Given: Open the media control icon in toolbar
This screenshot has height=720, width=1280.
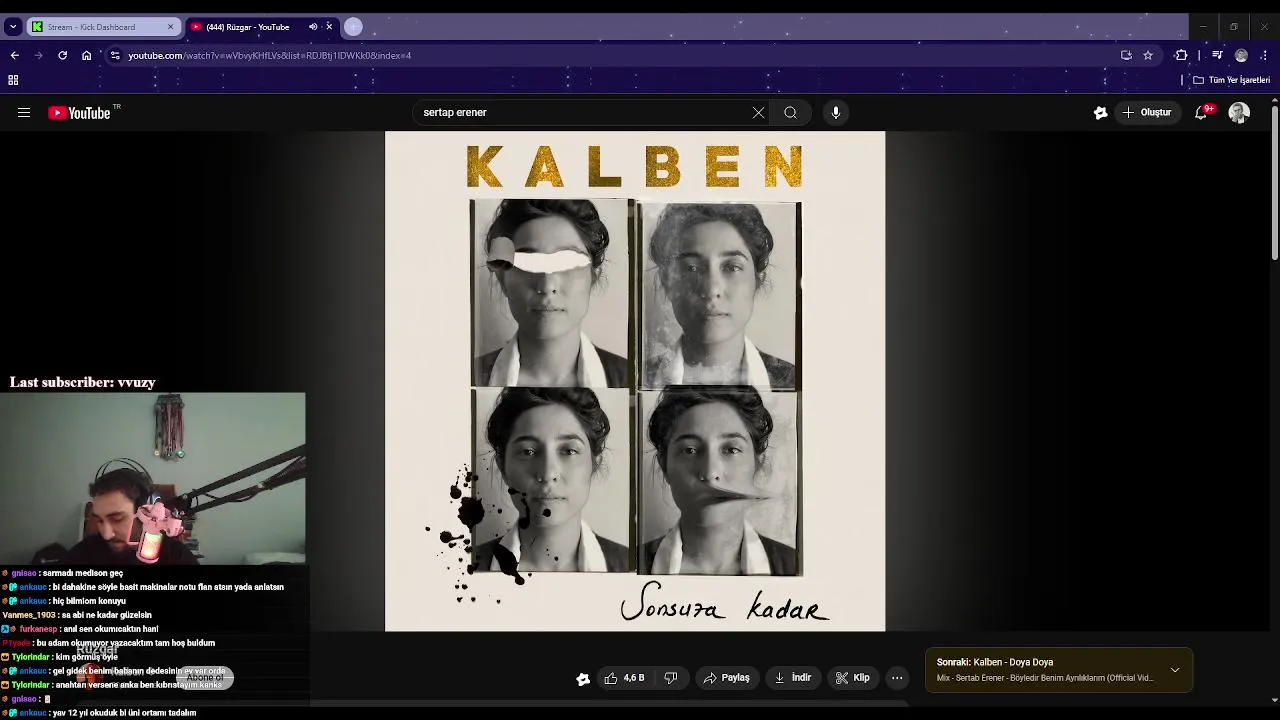Looking at the screenshot, I should point(1217,56).
